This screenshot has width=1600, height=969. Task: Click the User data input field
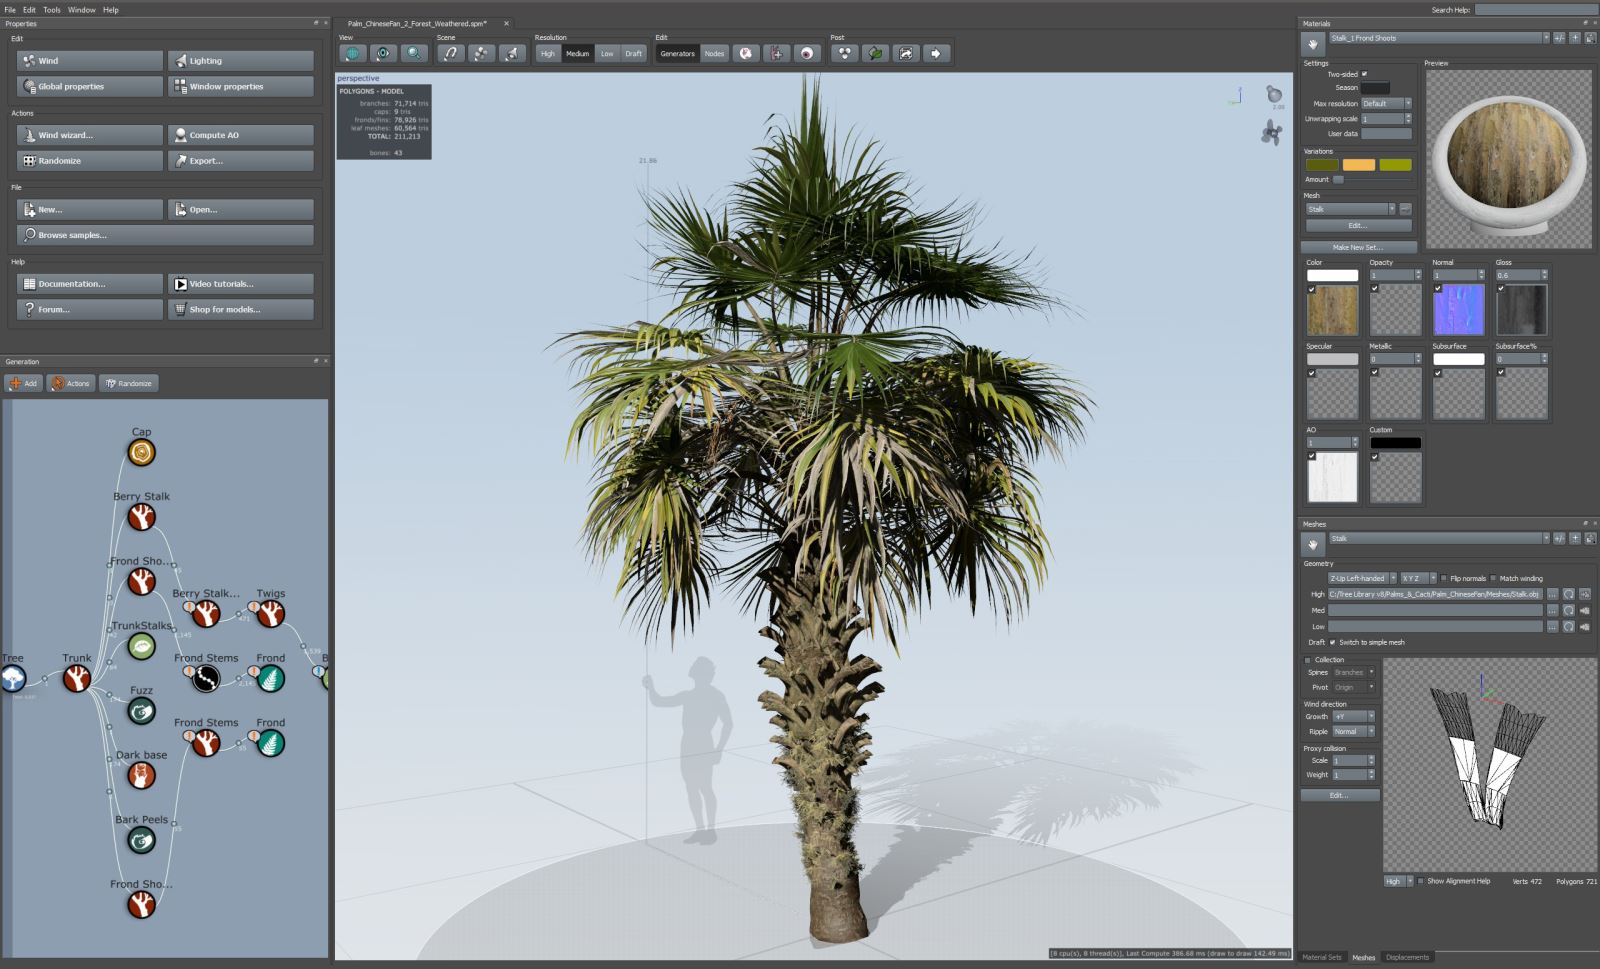[x=1386, y=133]
